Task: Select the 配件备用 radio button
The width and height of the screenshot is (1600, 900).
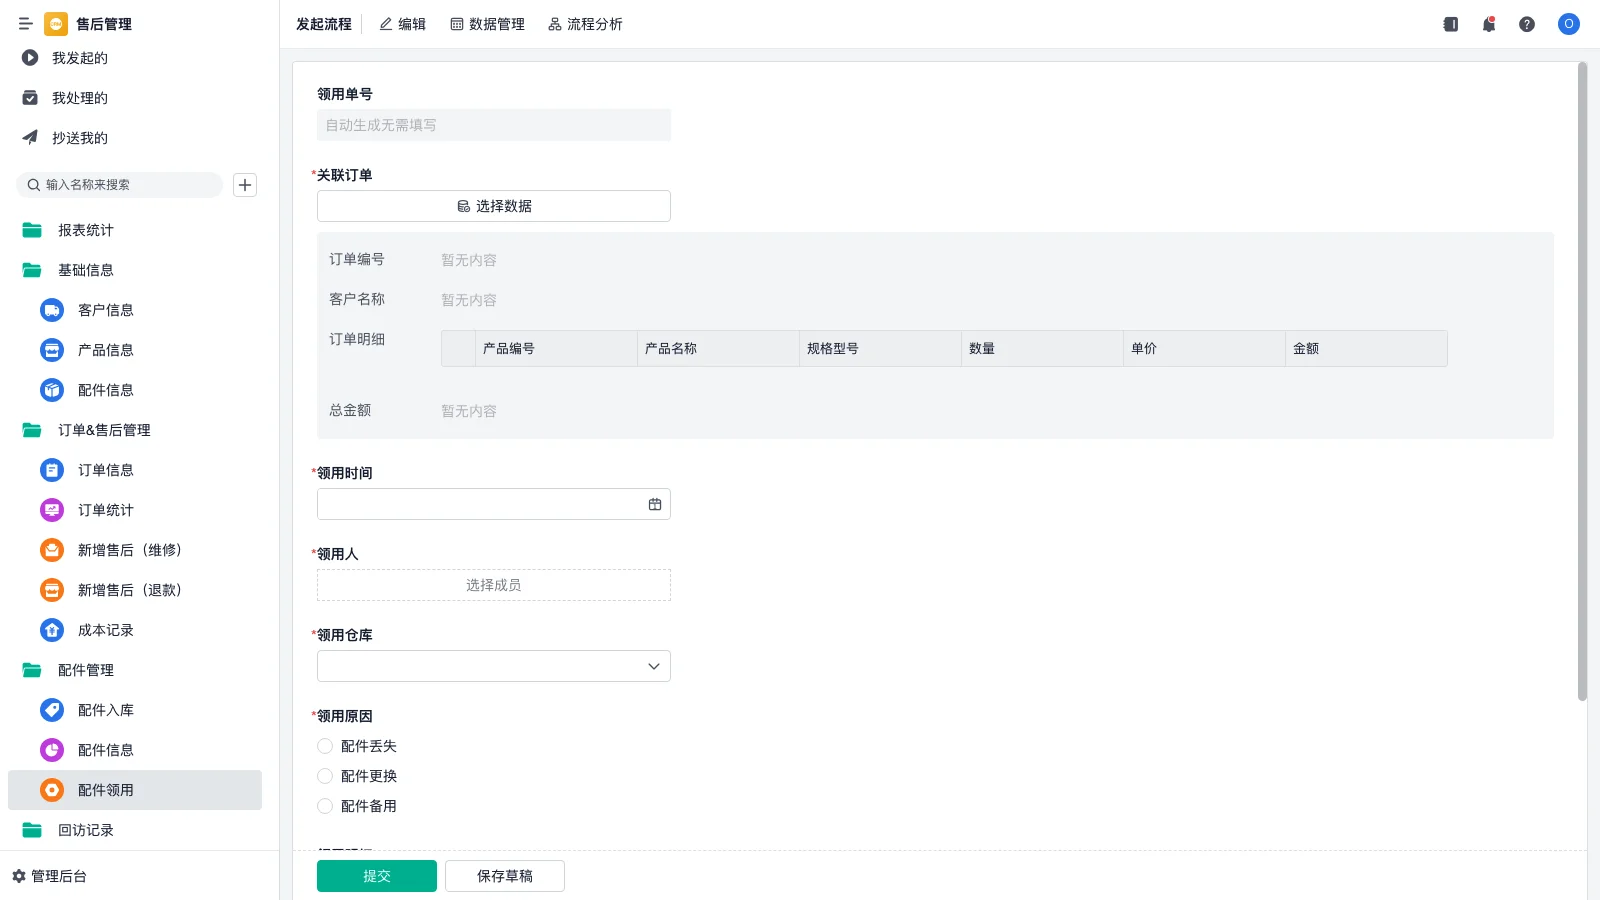Action: coord(325,806)
